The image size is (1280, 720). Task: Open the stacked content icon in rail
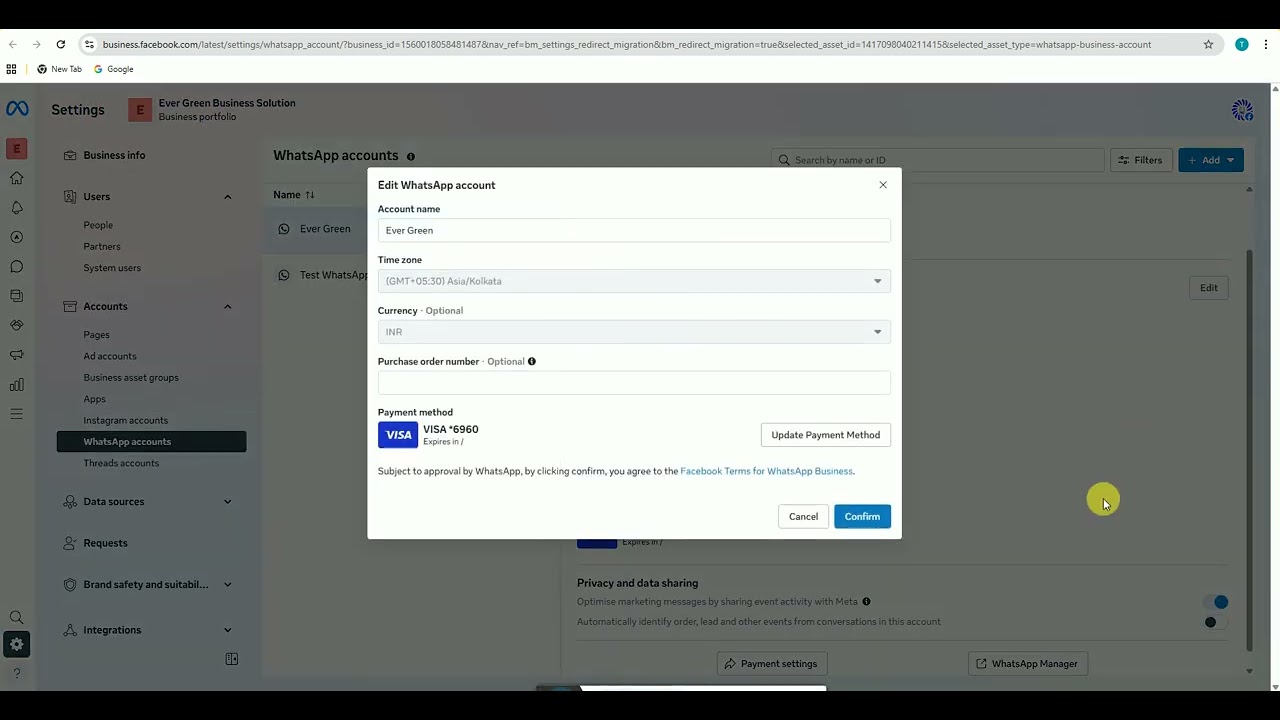(16, 296)
